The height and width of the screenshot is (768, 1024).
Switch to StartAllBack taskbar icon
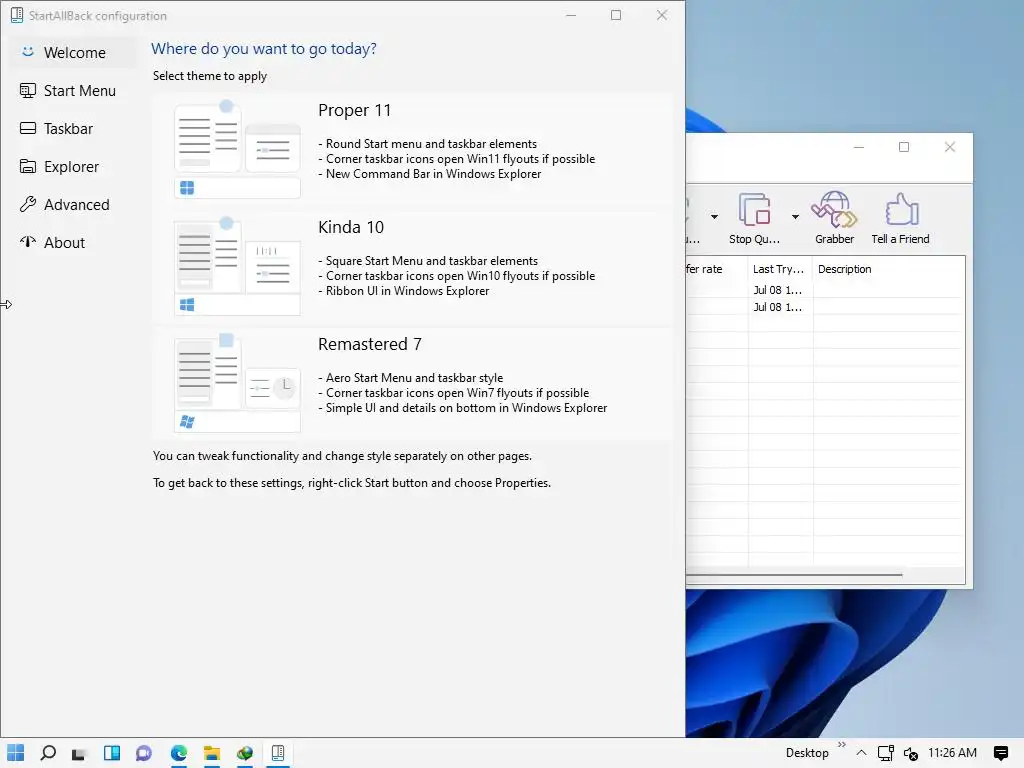278,753
